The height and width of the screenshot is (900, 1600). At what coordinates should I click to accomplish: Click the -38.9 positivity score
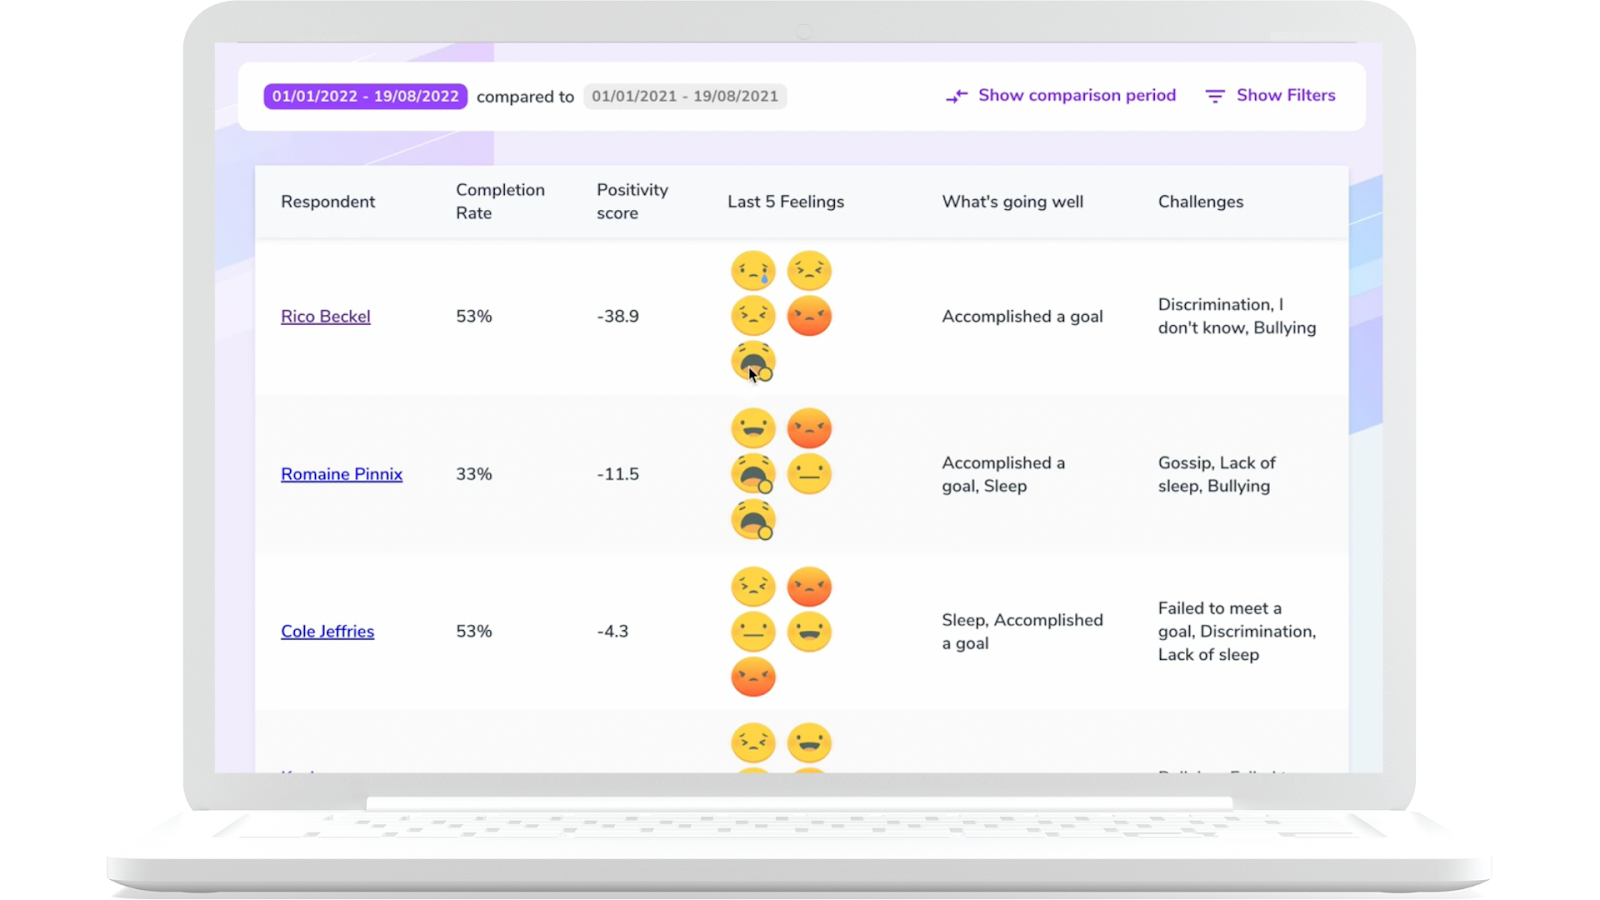(x=618, y=316)
